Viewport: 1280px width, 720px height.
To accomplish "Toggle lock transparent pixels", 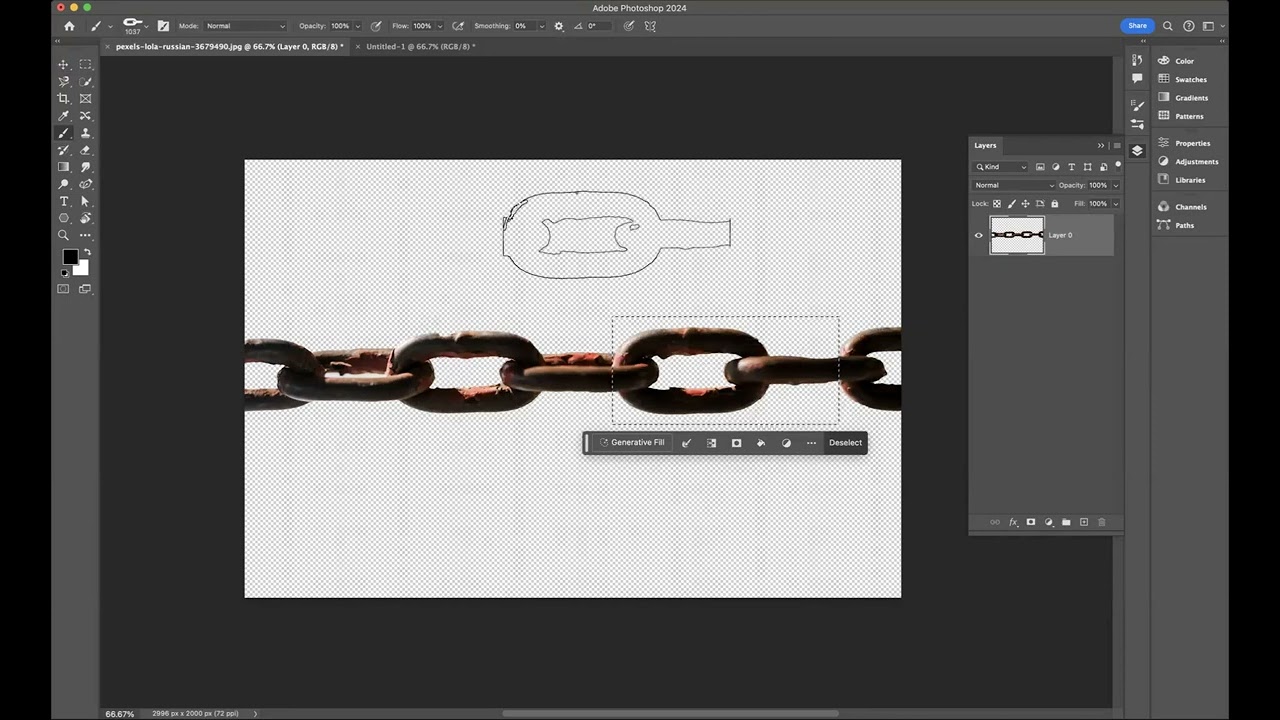I will (997, 204).
